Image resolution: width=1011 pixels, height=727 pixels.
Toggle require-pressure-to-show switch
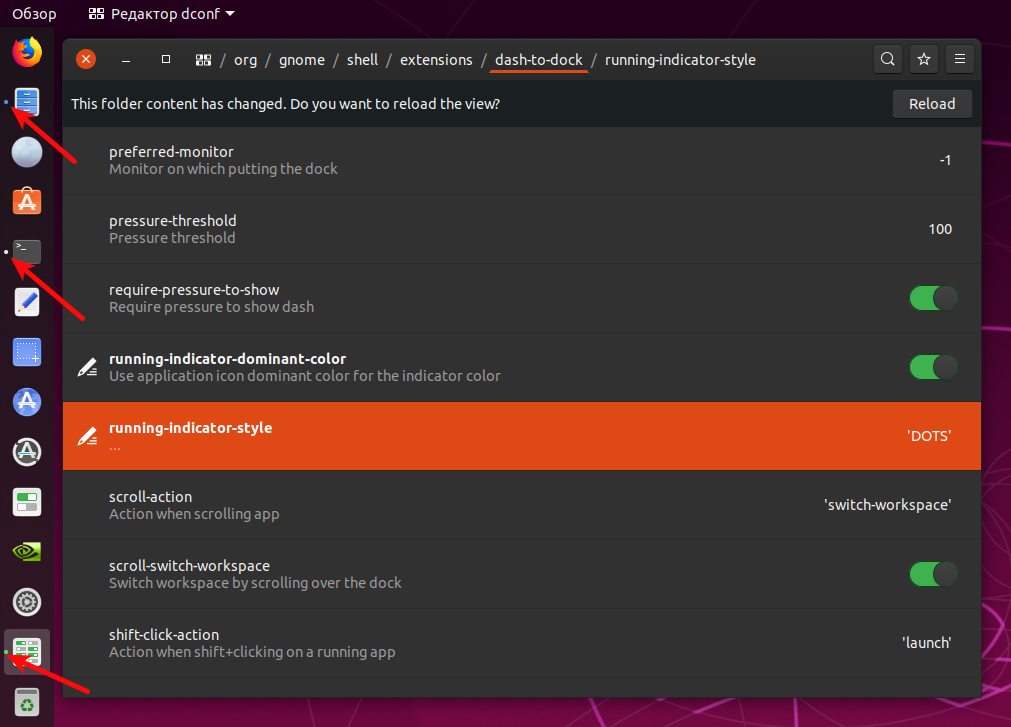(934, 298)
